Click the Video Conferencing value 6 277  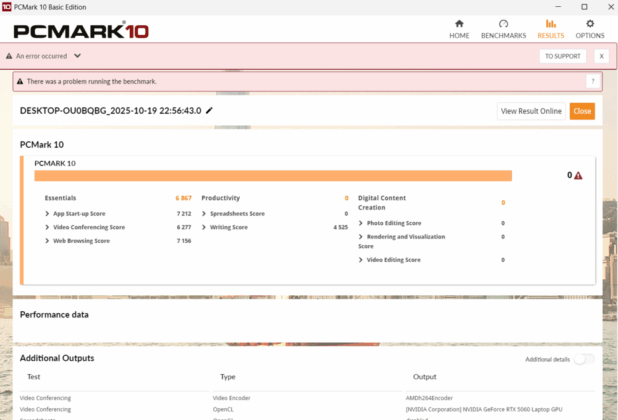(184, 227)
